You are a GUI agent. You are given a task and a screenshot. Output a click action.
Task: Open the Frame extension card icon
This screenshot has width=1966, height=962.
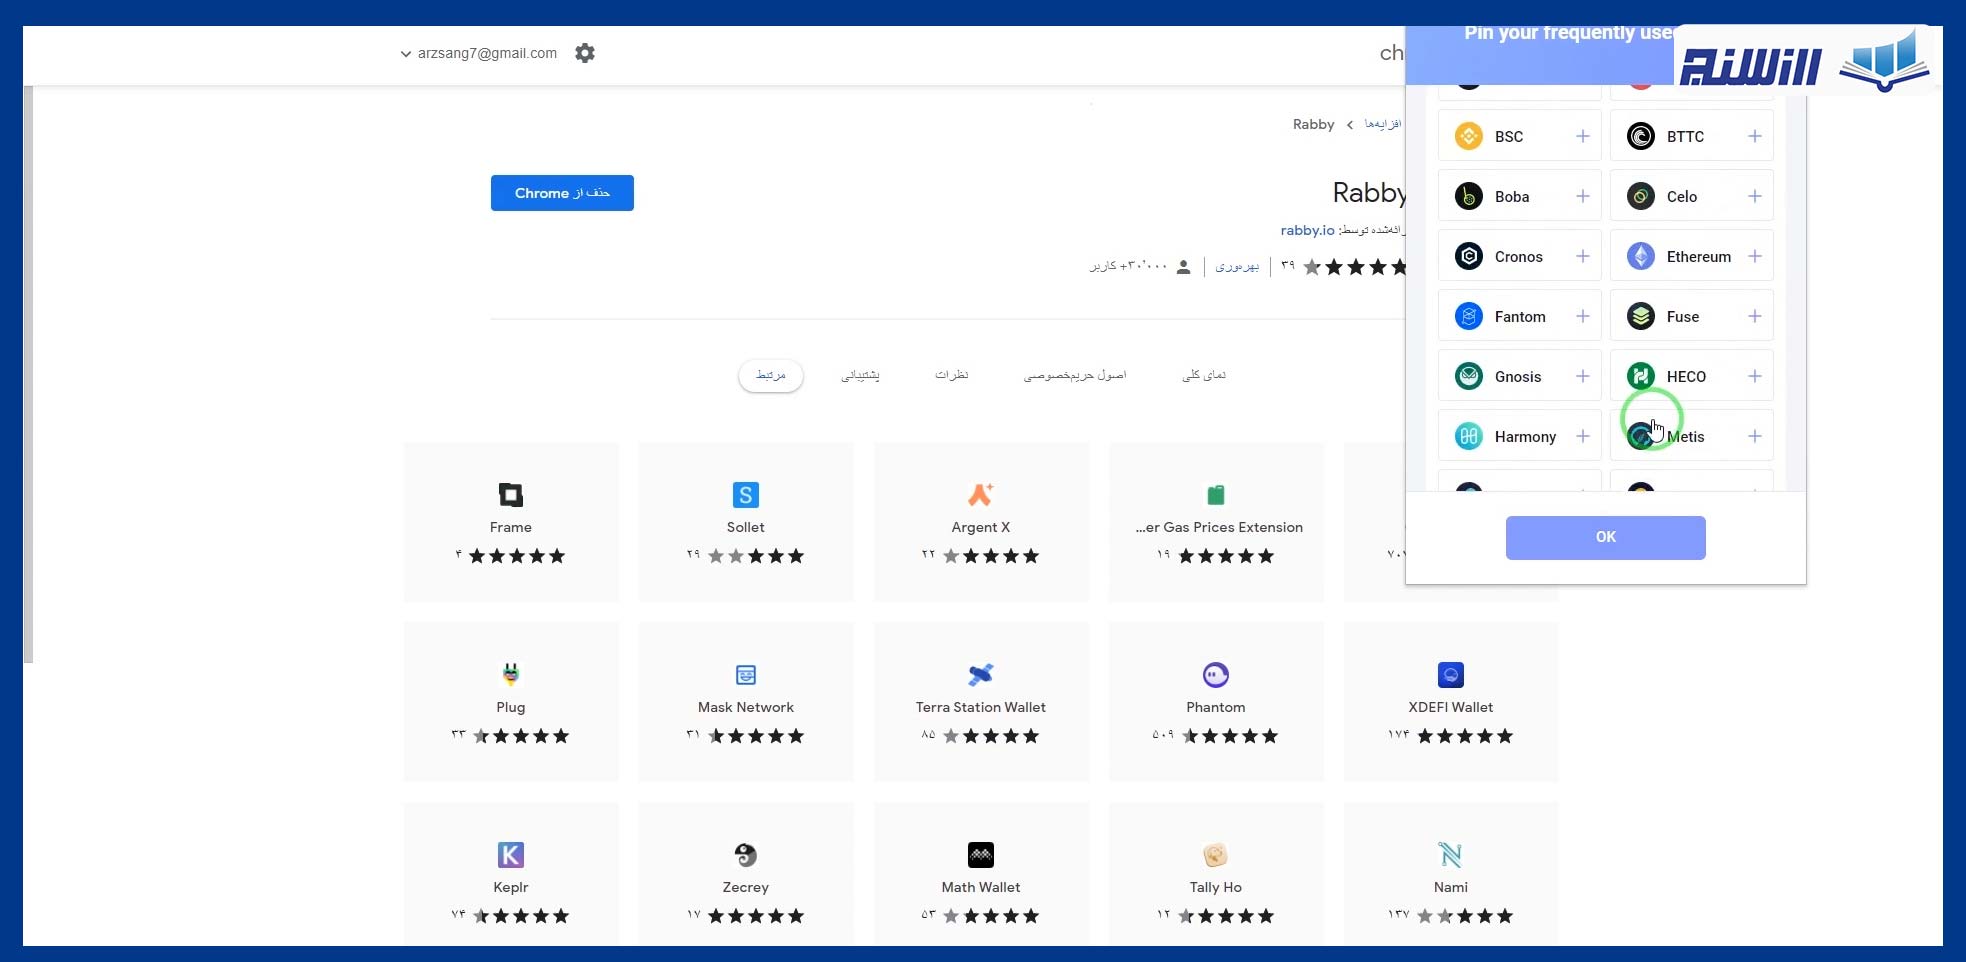coord(511,494)
